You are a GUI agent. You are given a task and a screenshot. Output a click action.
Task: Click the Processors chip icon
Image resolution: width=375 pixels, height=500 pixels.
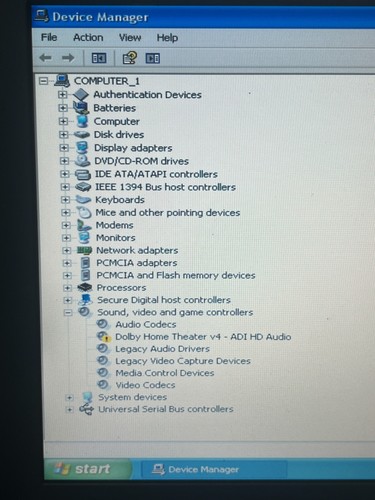pyautogui.click(x=85, y=287)
